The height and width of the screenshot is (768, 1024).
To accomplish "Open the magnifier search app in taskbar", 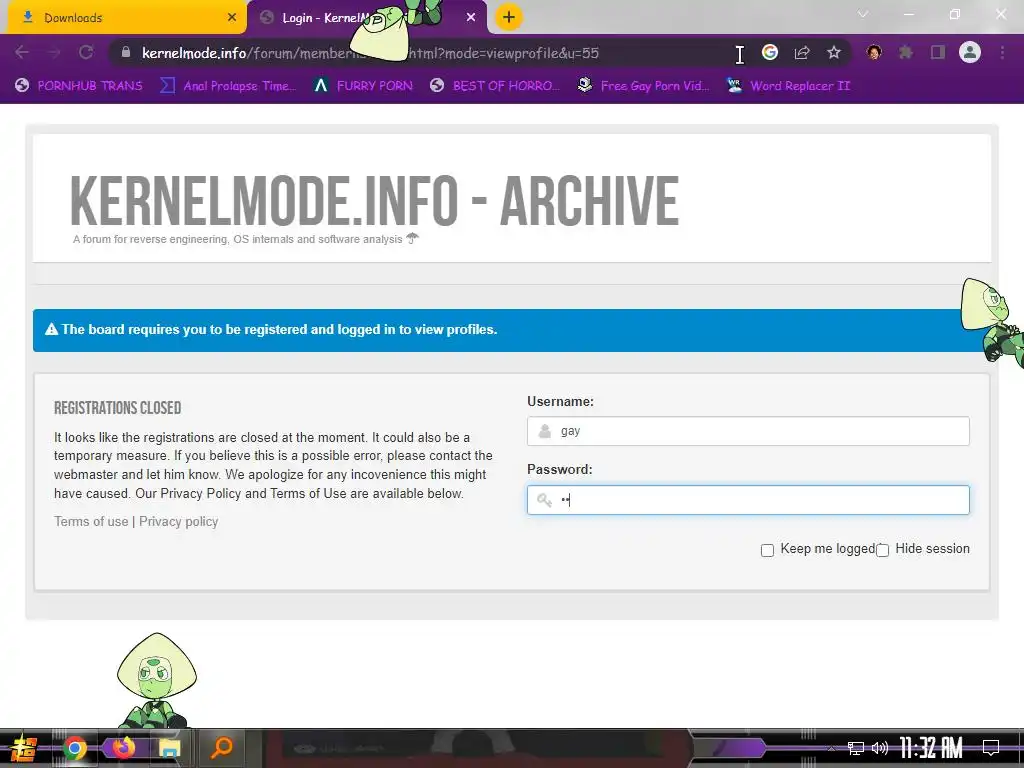I will pos(221,748).
